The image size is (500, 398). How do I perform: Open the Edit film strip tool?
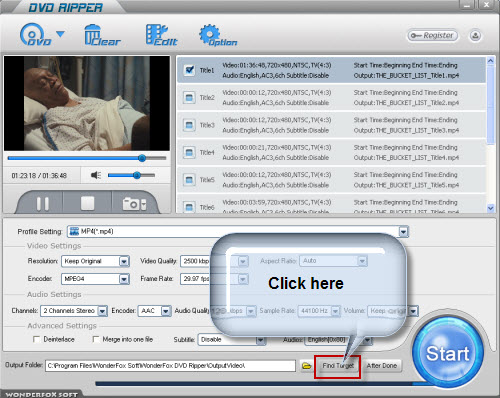pos(161,35)
